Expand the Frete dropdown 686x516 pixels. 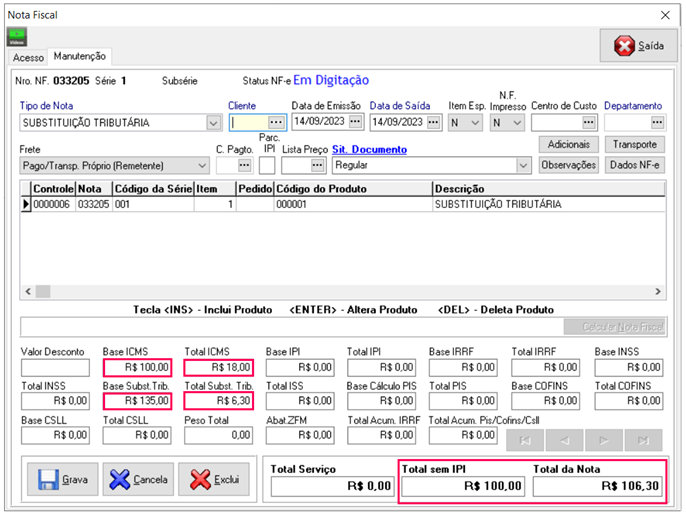(x=203, y=165)
